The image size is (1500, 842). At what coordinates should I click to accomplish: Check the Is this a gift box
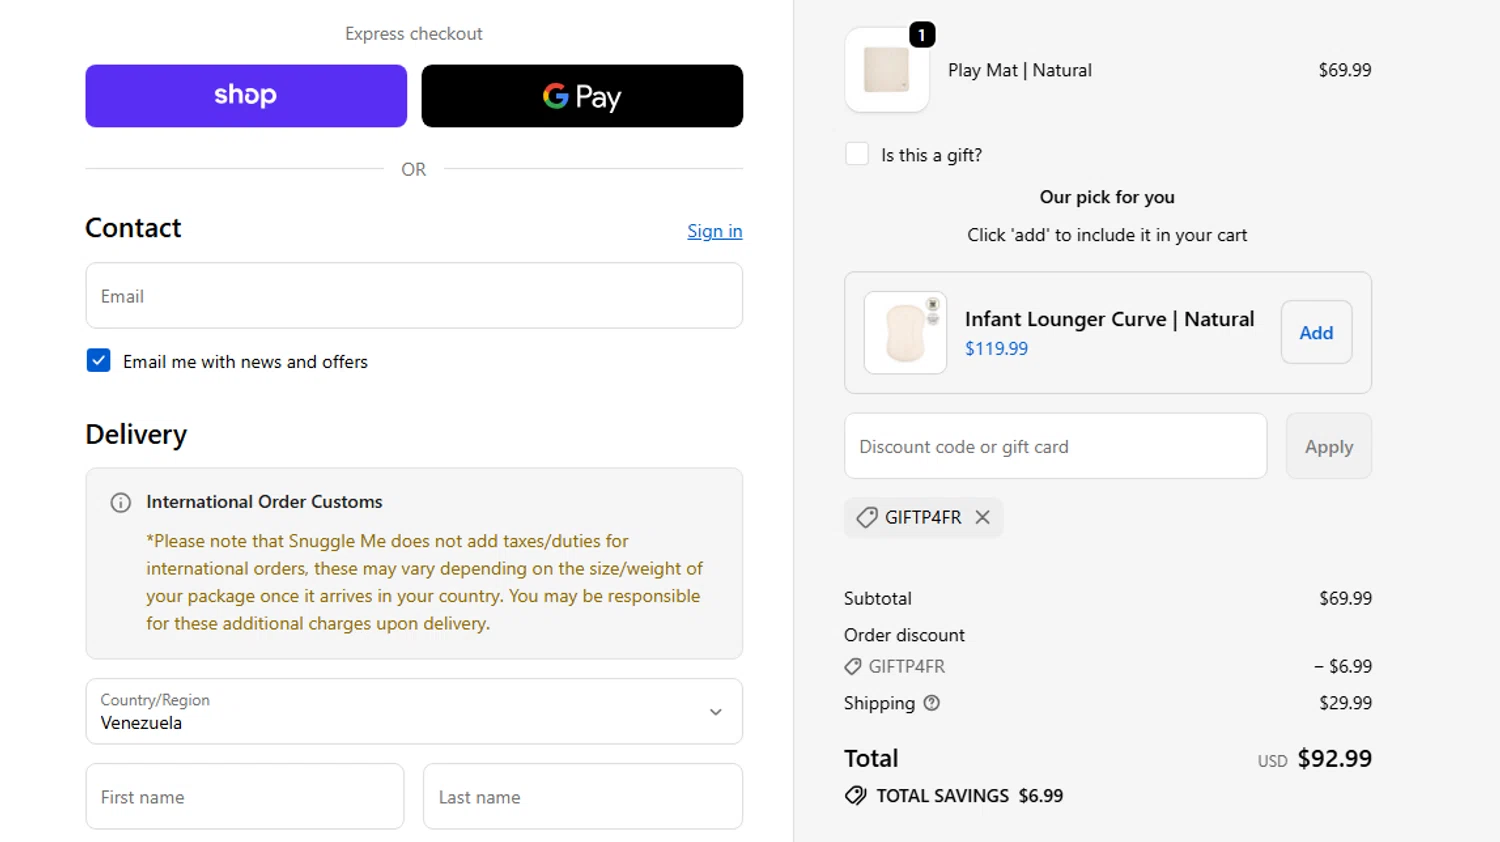(857, 154)
